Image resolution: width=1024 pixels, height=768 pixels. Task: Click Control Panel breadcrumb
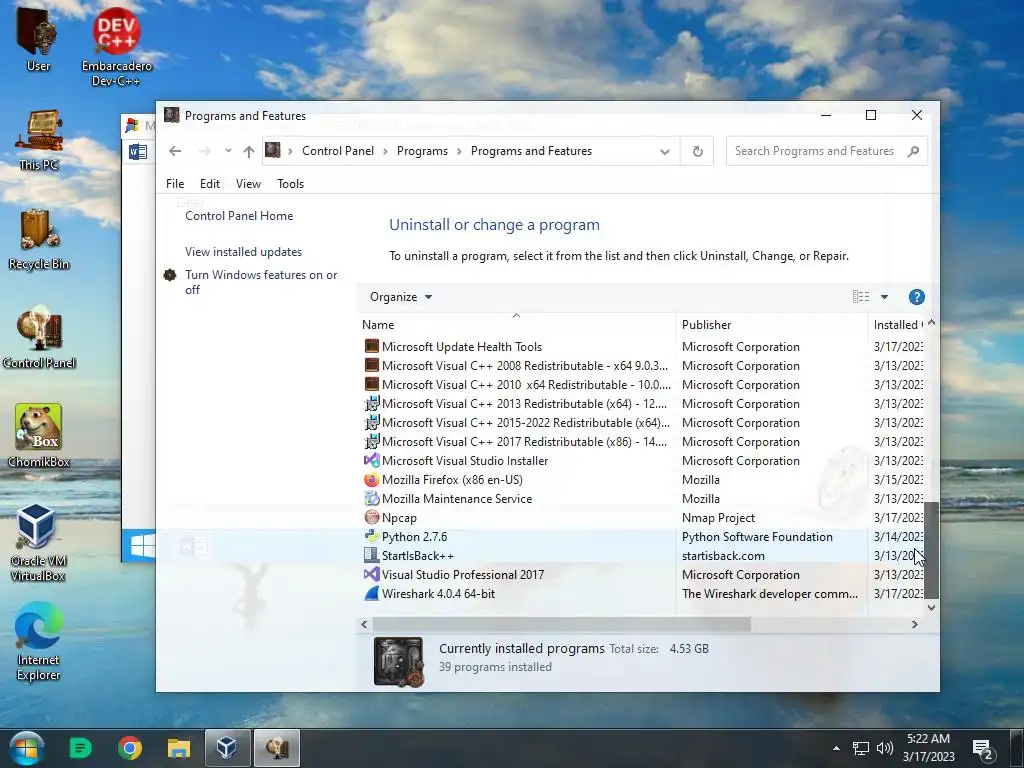(x=338, y=151)
